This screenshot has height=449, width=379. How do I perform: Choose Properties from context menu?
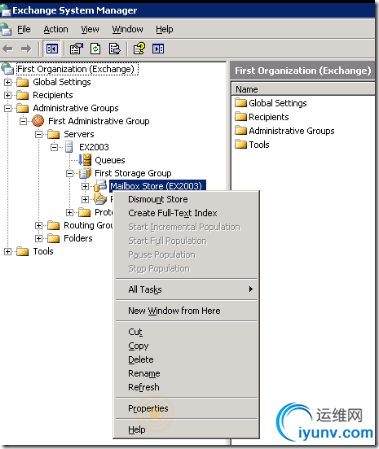click(x=187, y=408)
